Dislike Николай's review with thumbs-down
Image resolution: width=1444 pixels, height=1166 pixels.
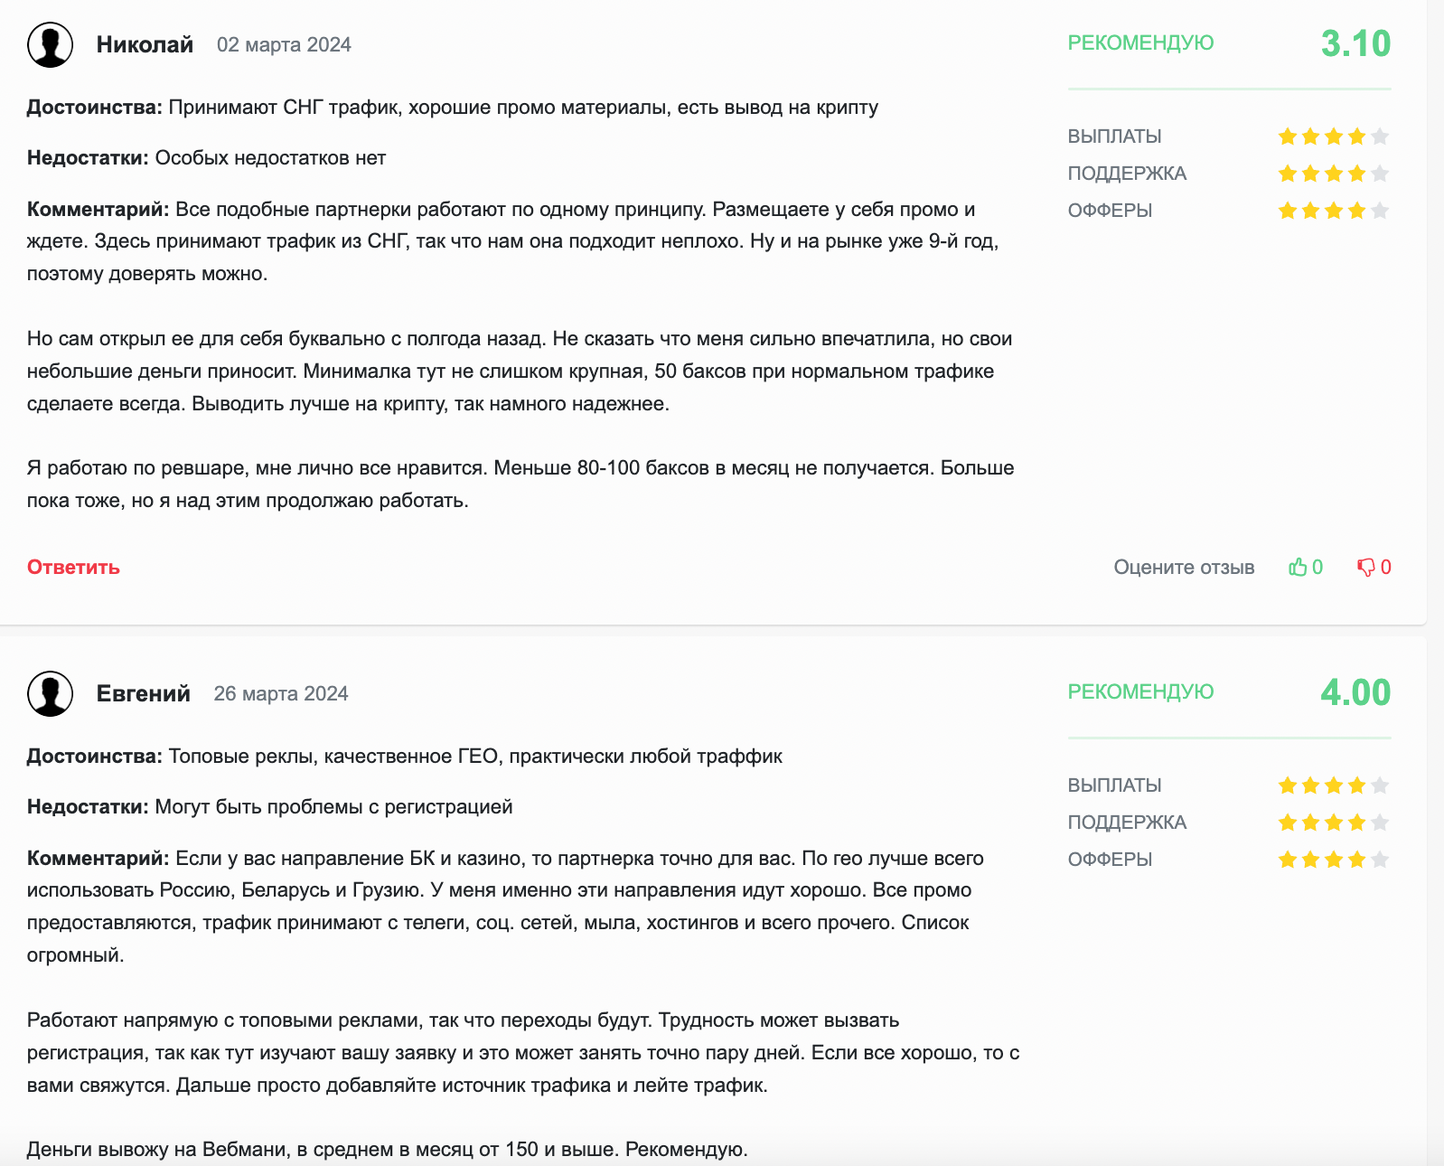point(1366,567)
